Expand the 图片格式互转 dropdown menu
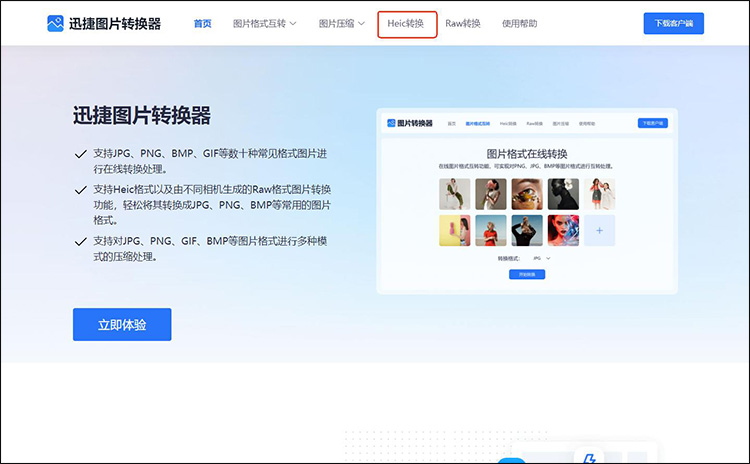Viewport: 750px width, 464px height. (x=265, y=23)
